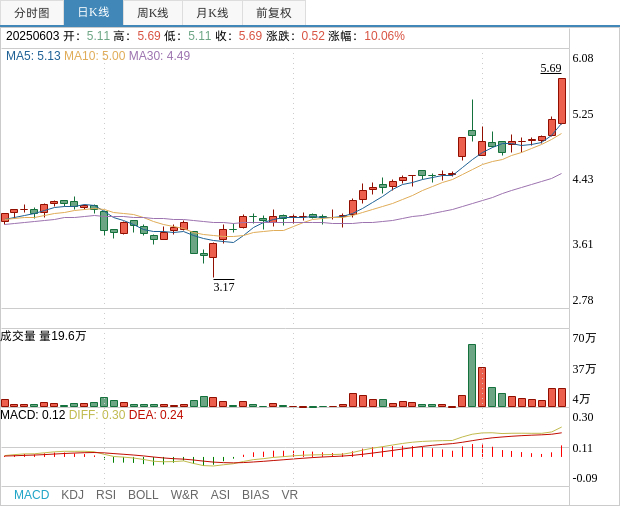Click the 涨幅 10.06% value
Screen dimensions: 620x506
[x=384, y=36]
